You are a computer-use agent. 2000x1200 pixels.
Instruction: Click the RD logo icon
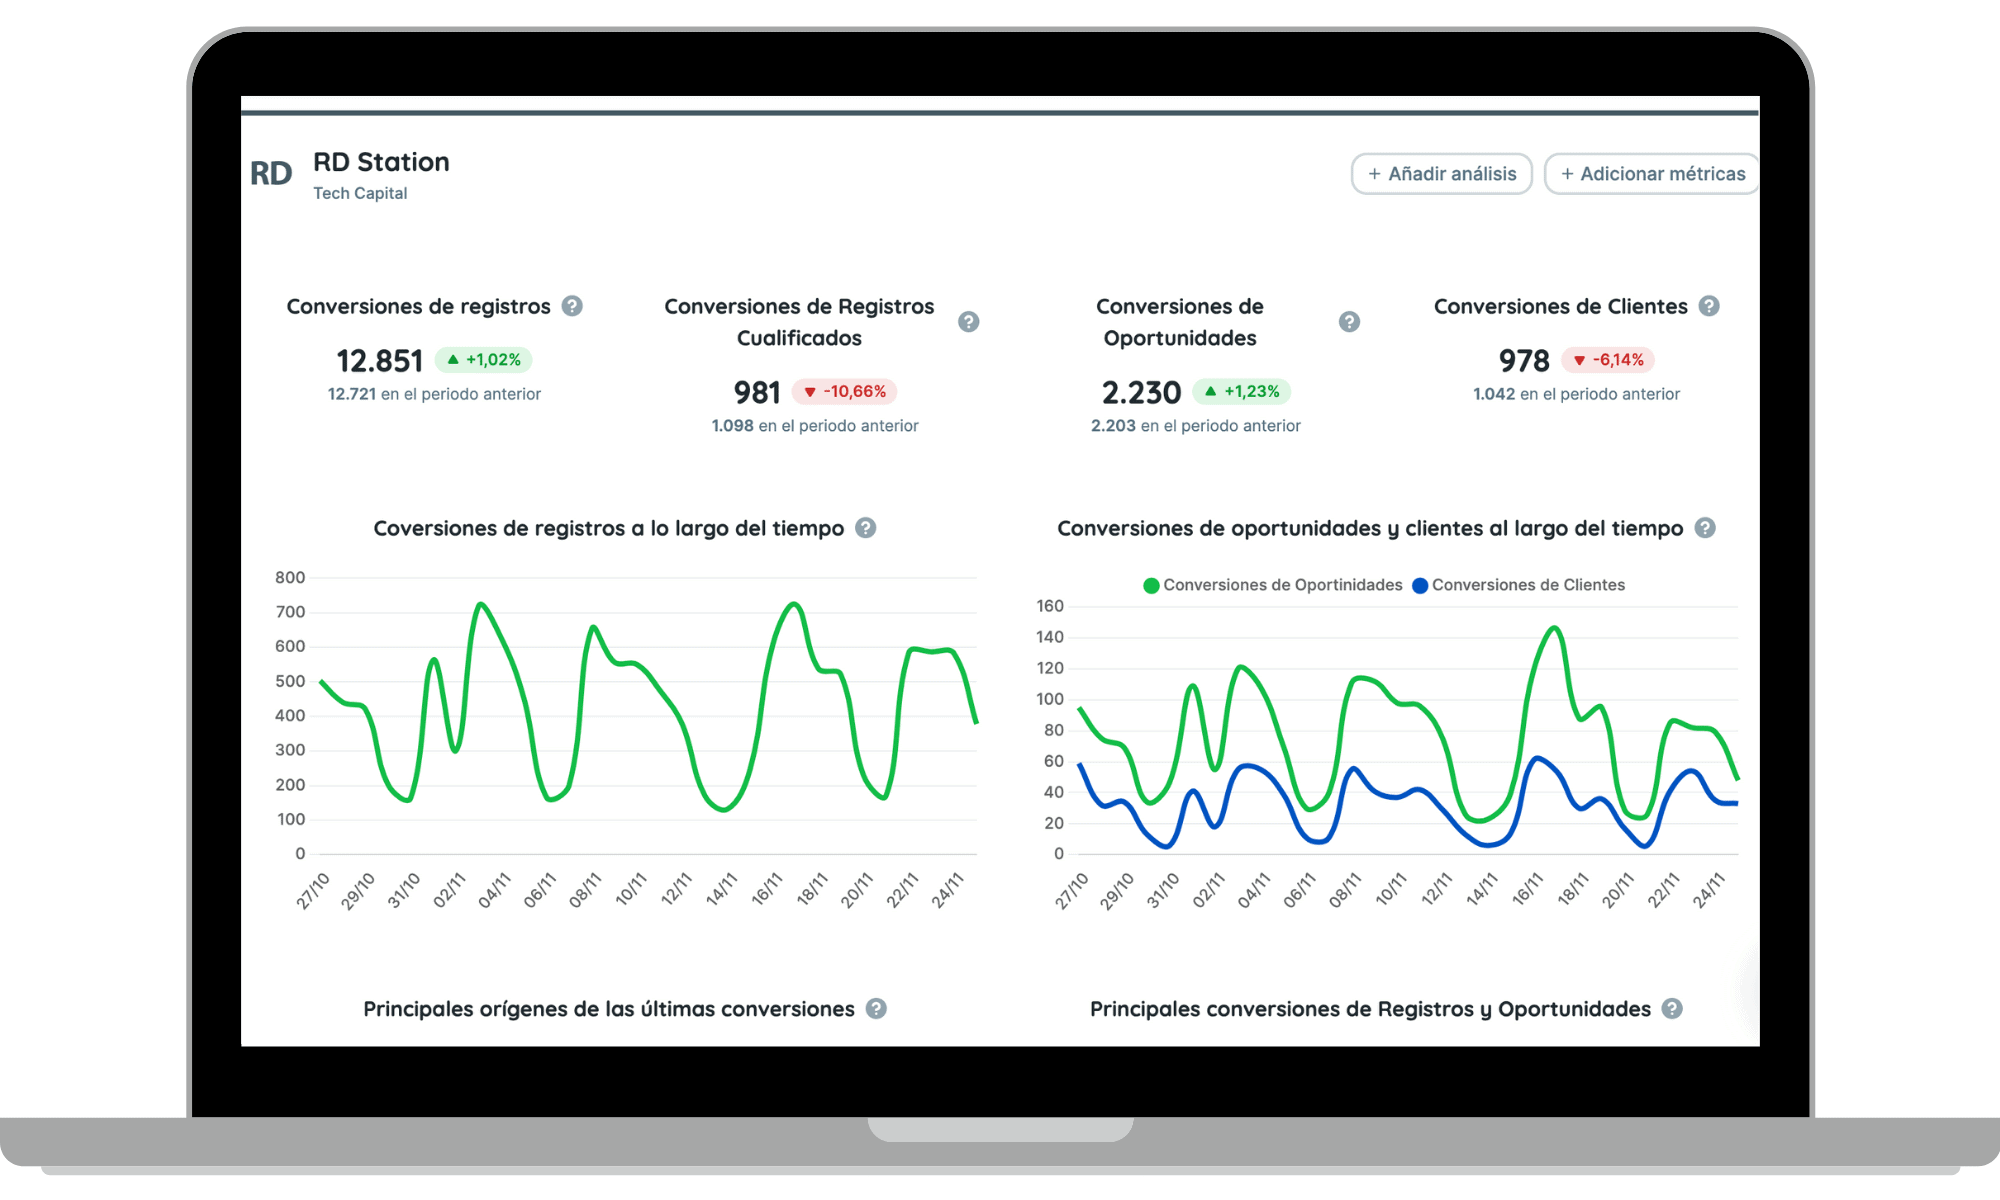(271, 174)
